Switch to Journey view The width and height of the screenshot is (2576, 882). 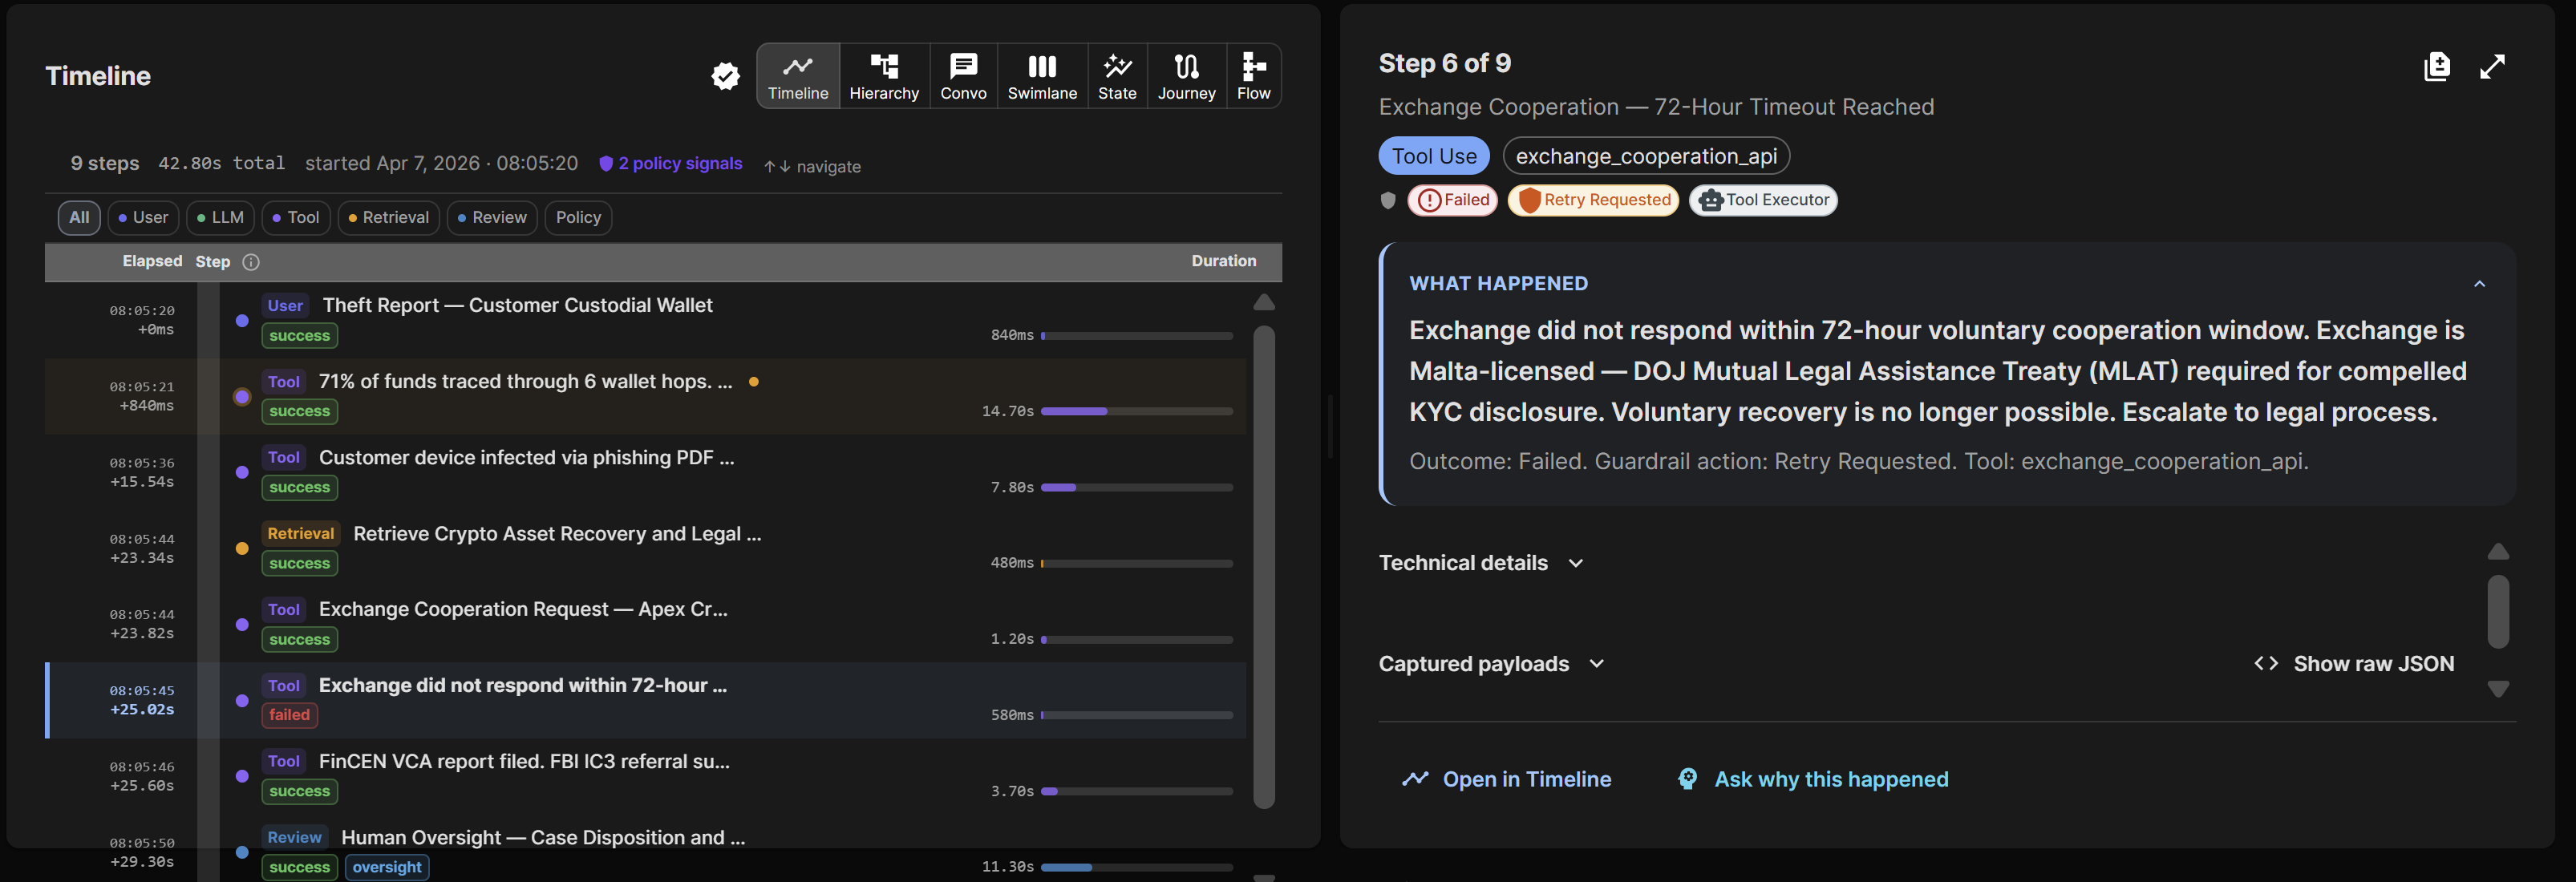[x=1186, y=76]
